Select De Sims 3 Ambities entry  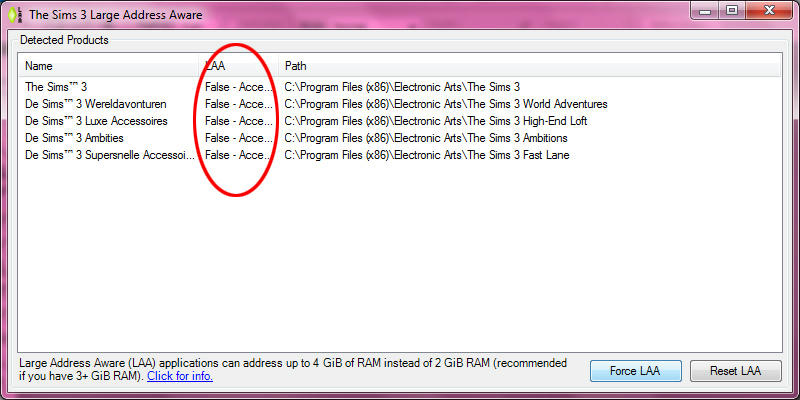tap(74, 138)
